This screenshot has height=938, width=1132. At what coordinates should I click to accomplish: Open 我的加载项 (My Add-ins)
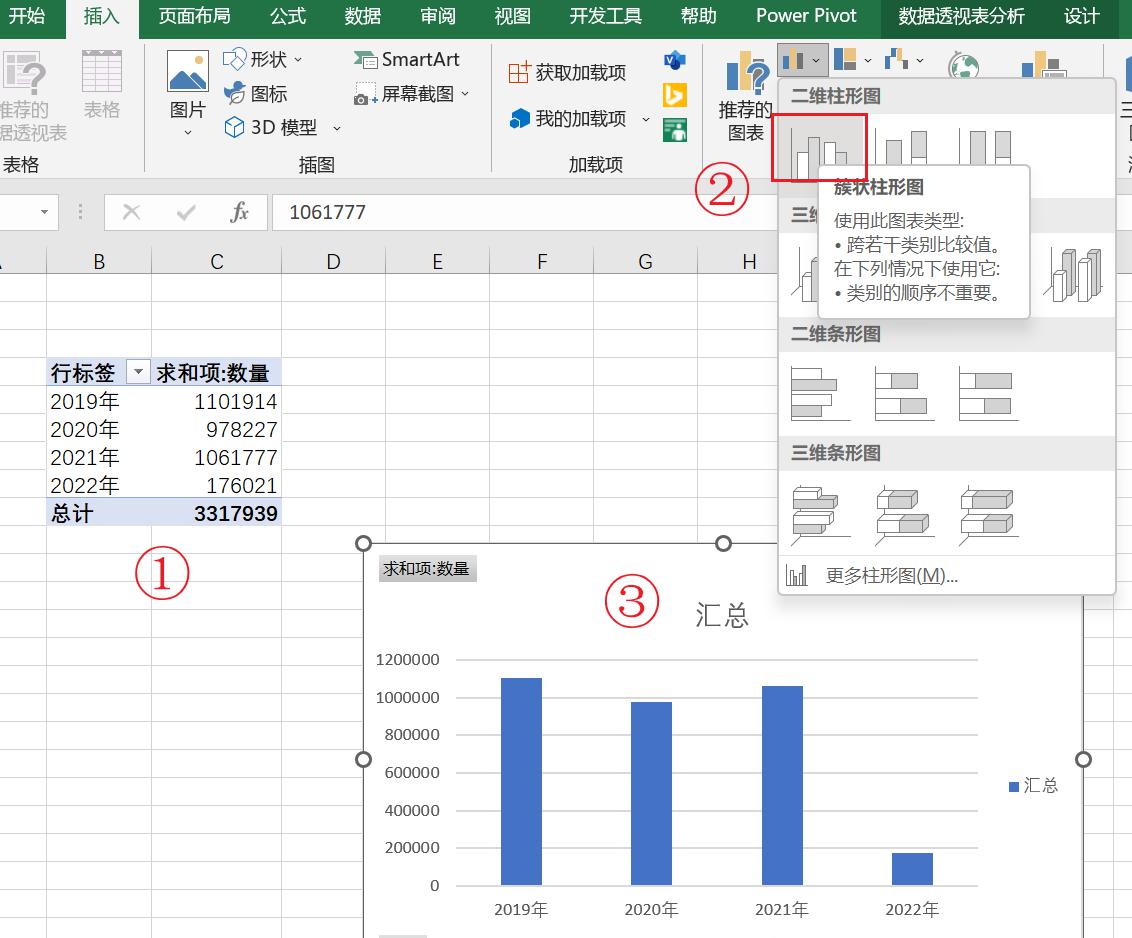pyautogui.click(x=567, y=118)
